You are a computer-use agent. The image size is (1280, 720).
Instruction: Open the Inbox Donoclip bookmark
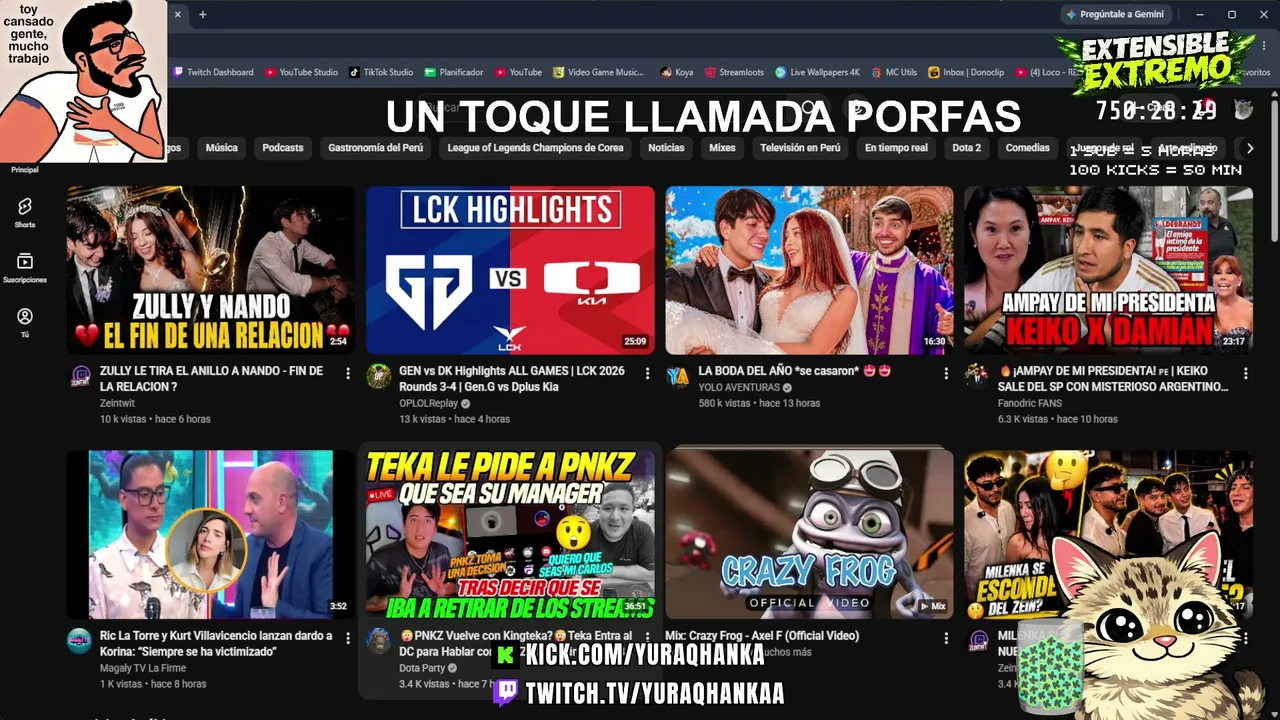point(966,72)
